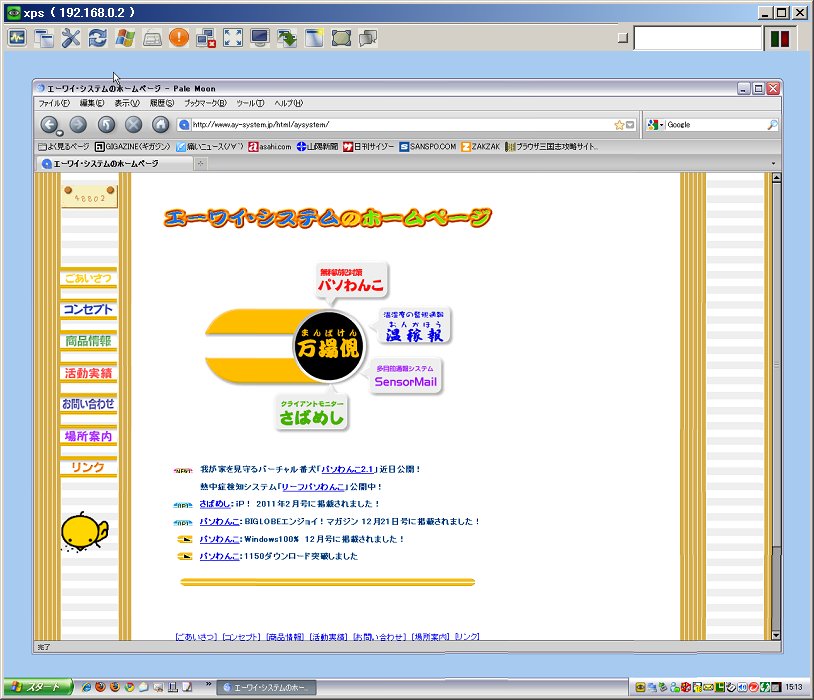Open the list all tabs dropdown arrow
Screen dimensions: 814x700
(773, 164)
